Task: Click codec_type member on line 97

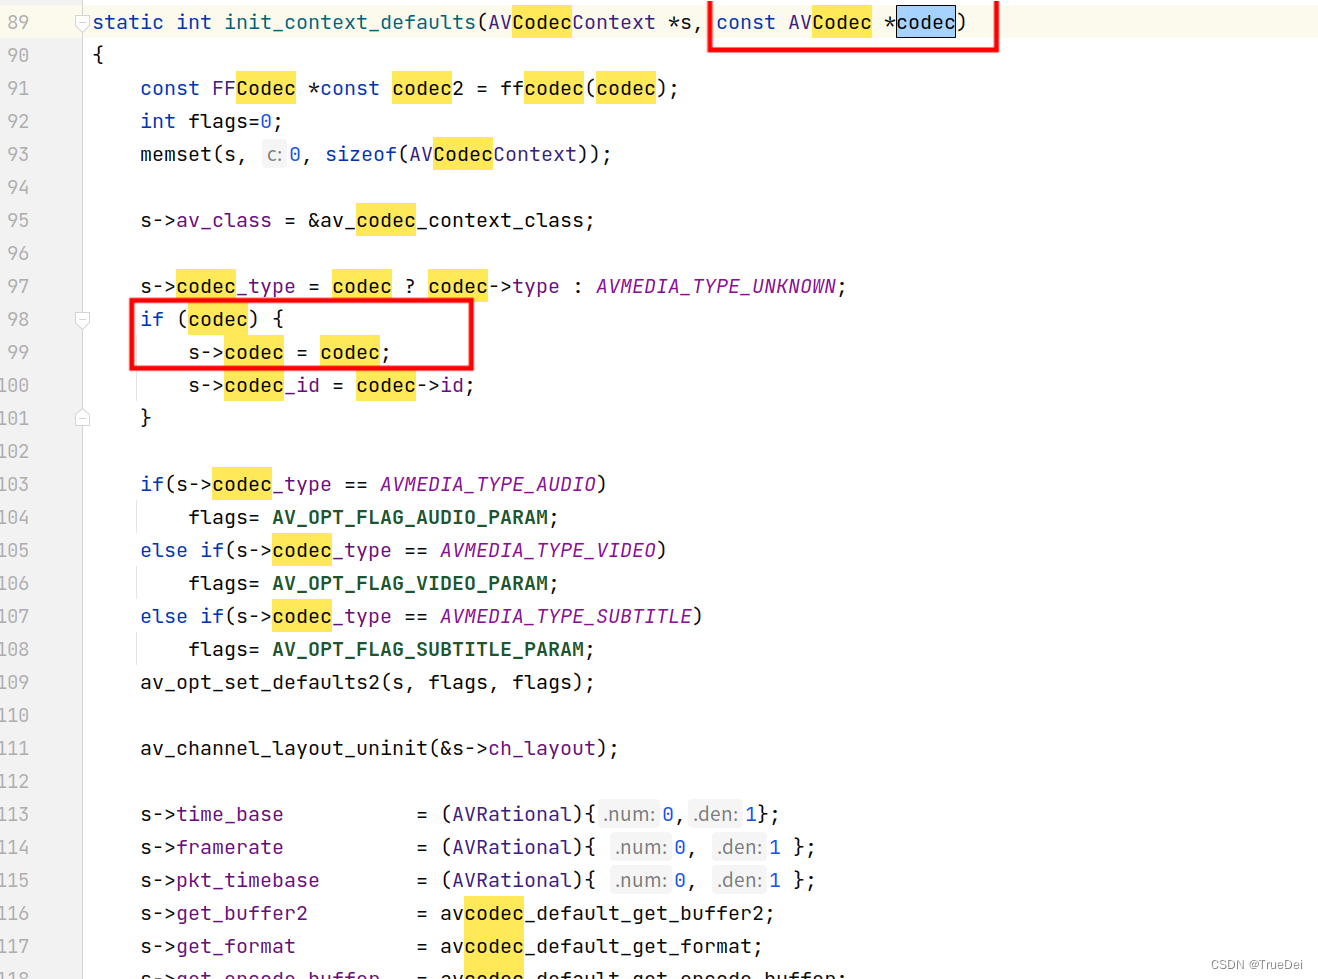Action: click(236, 286)
